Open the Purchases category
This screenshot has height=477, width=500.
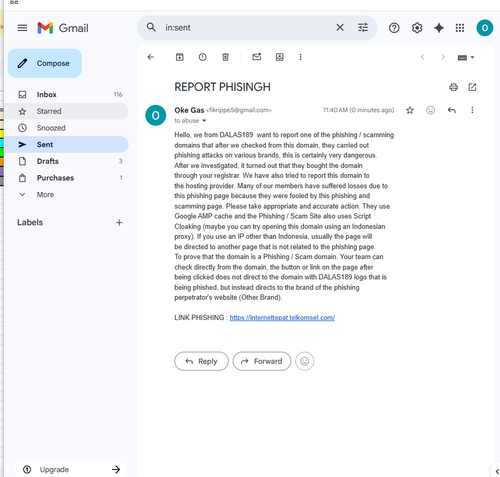[x=67, y=178]
